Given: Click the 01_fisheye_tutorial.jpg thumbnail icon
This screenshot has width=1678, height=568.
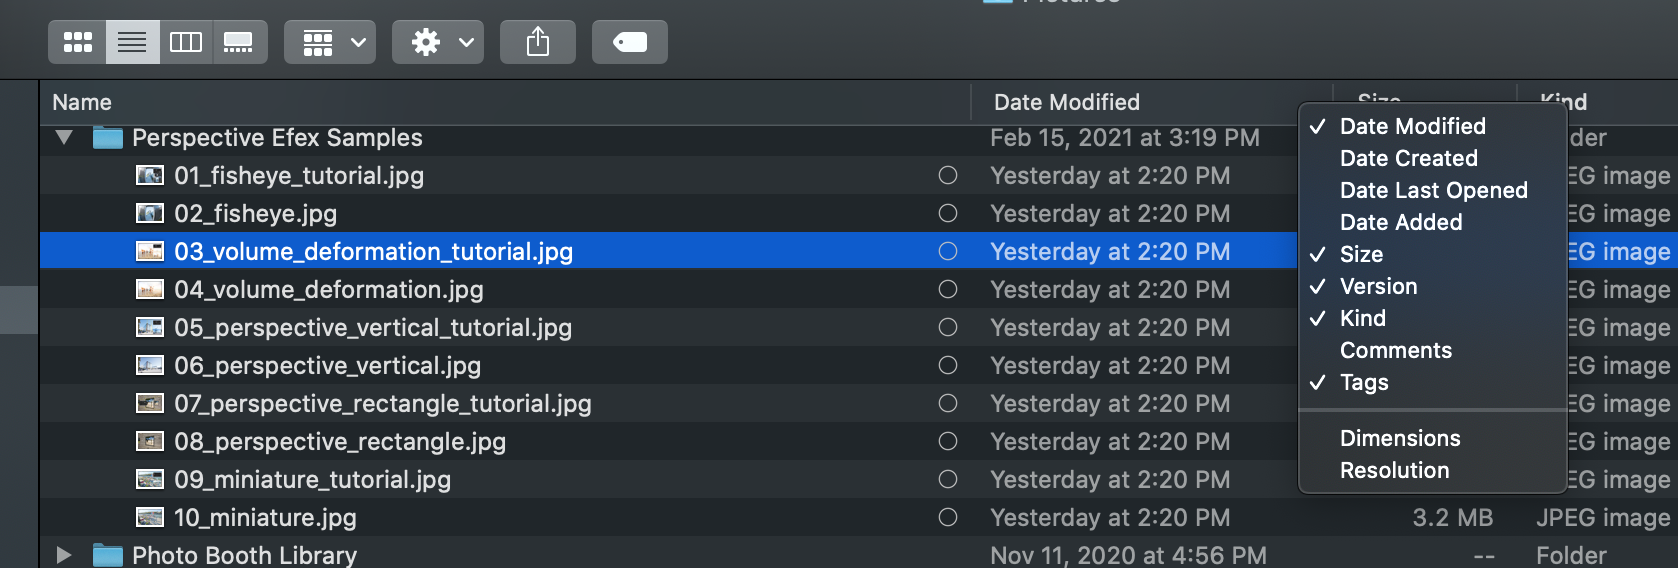Looking at the screenshot, I should 149,176.
